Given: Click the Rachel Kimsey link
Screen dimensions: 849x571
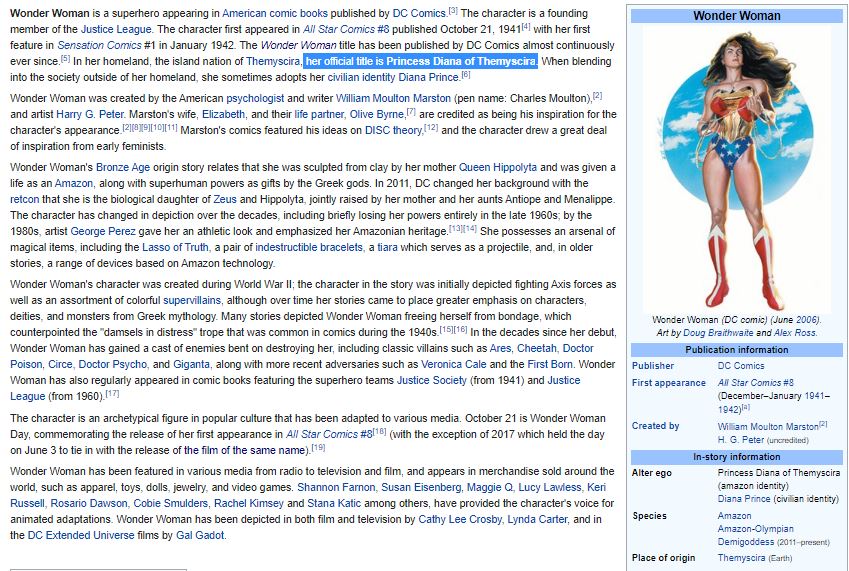Looking at the screenshot, I should pyautogui.click(x=249, y=503).
